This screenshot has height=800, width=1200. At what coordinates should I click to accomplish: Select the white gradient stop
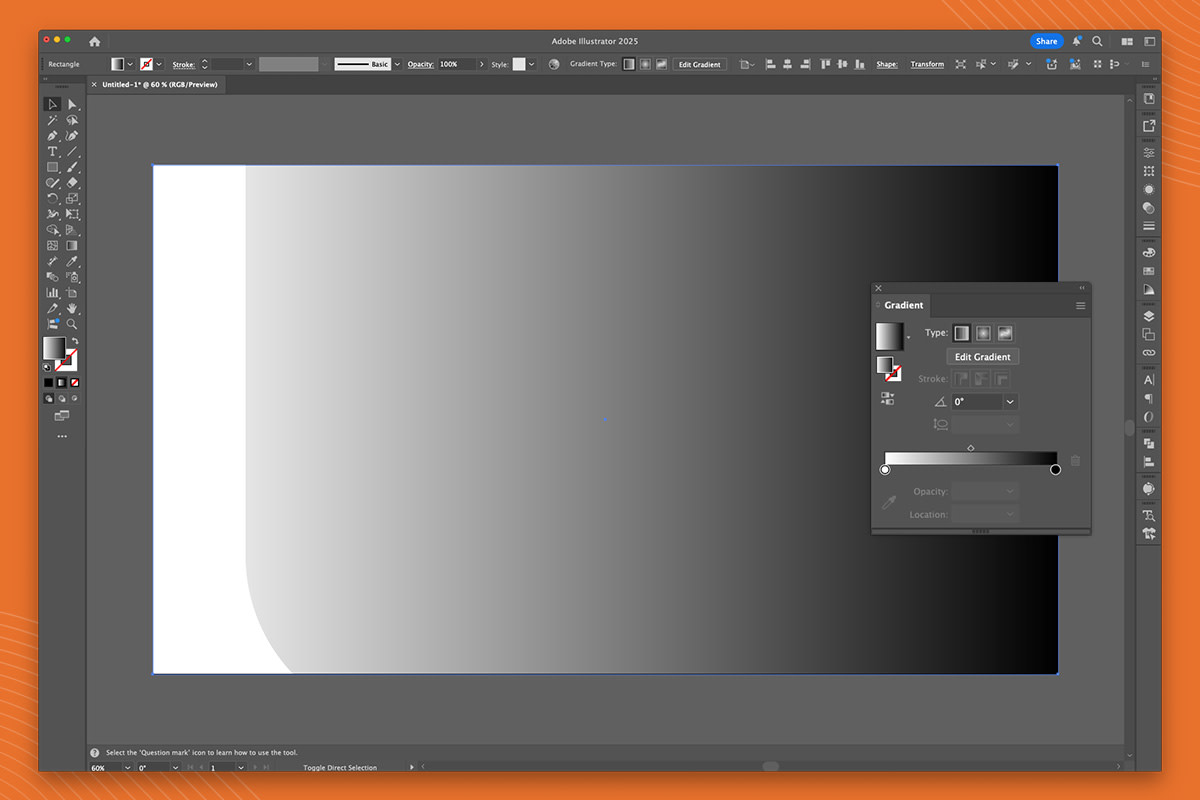[x=885, y=470]
